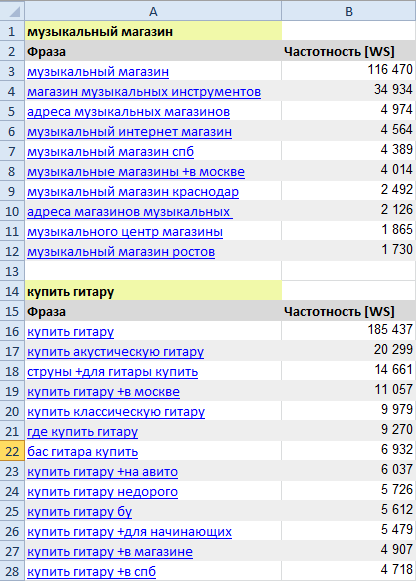Follow link бас гитара купить
Screen dimensions: 416x581
[82, 452]
